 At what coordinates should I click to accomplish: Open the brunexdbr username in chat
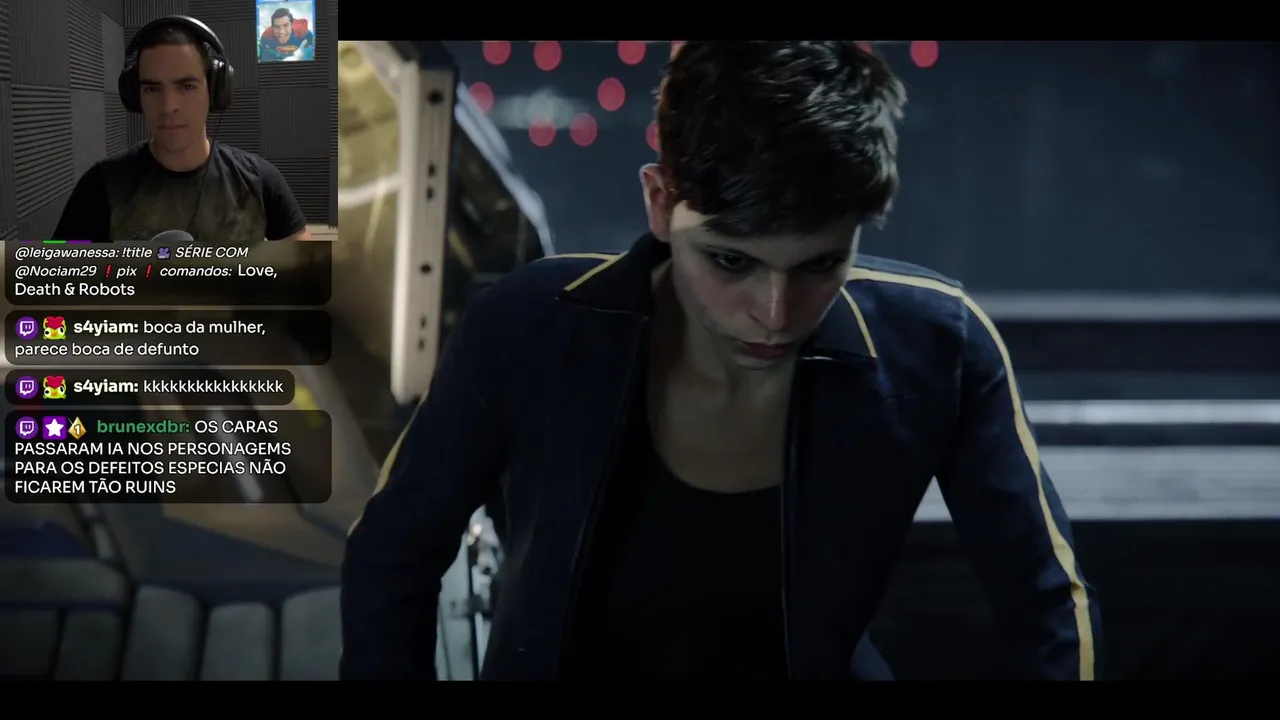143,427
